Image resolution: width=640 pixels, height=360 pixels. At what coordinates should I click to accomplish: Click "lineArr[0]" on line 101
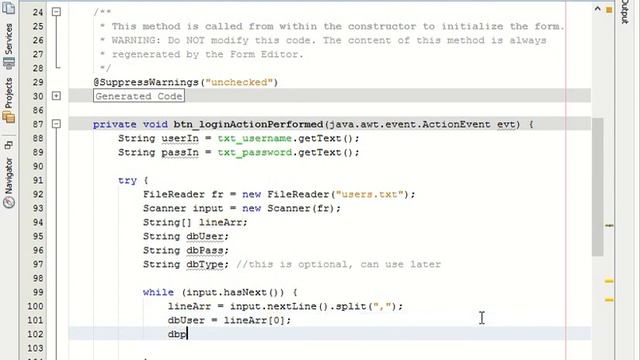(254, 320)
